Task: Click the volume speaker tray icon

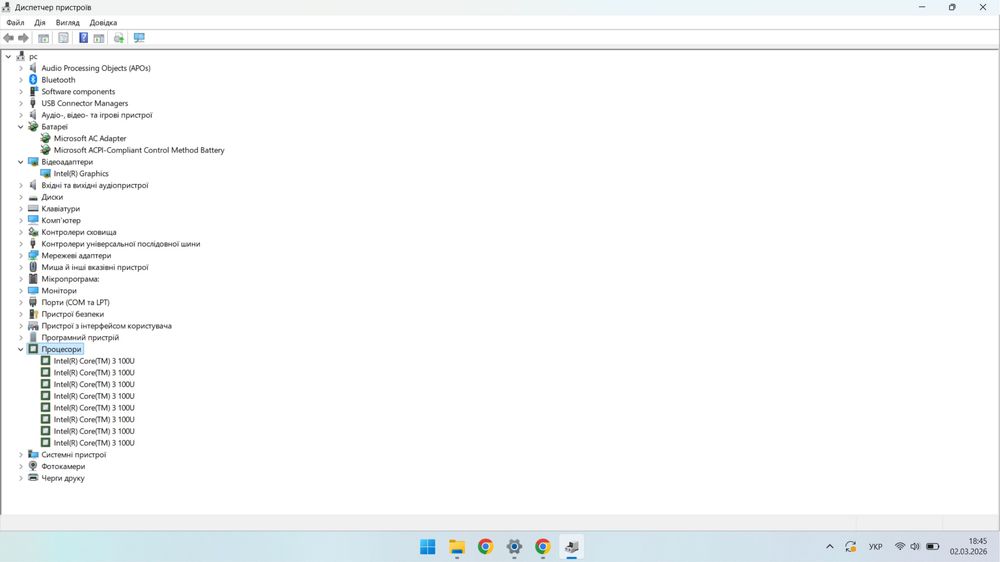Action: pyautogui.click(x=915, y=547)
